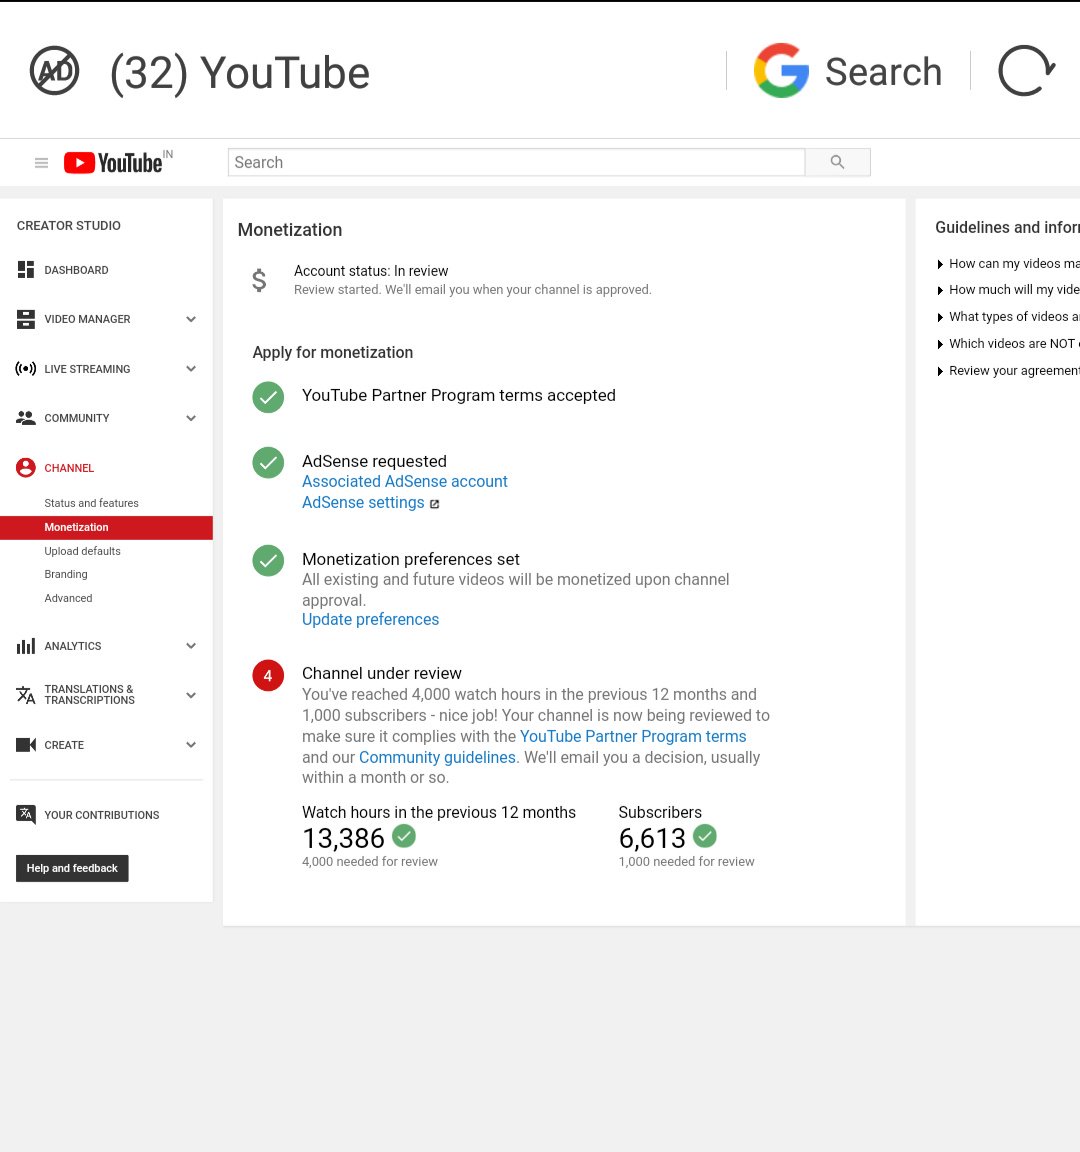Open the AdSense settings link

tap(363, 503)
